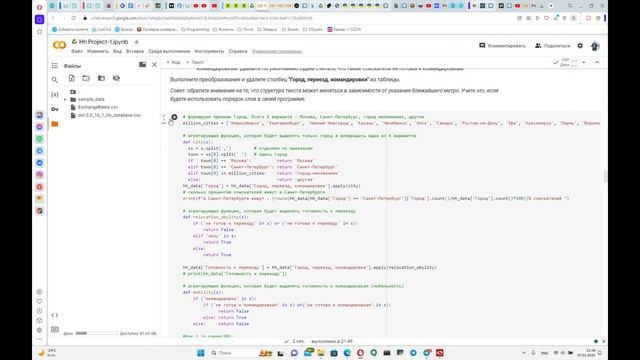Open runtime connection options dropdown arrow
This screenshot has height=360, width=640.
(x=584, y=62)
